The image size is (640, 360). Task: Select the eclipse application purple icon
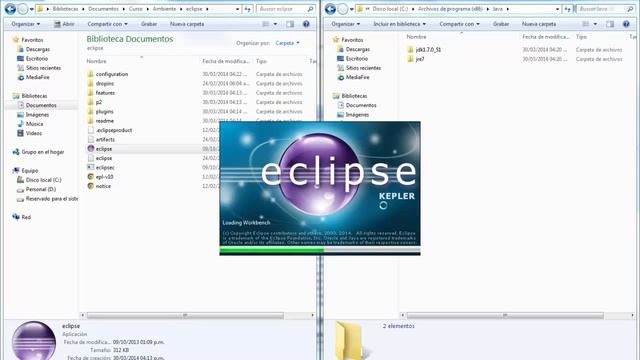pos(91,149)
